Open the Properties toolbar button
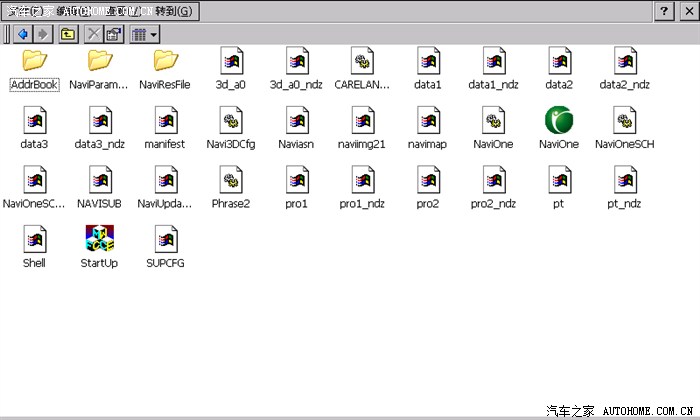This screenshot has height=420, width=700. (x=113, y=34)
